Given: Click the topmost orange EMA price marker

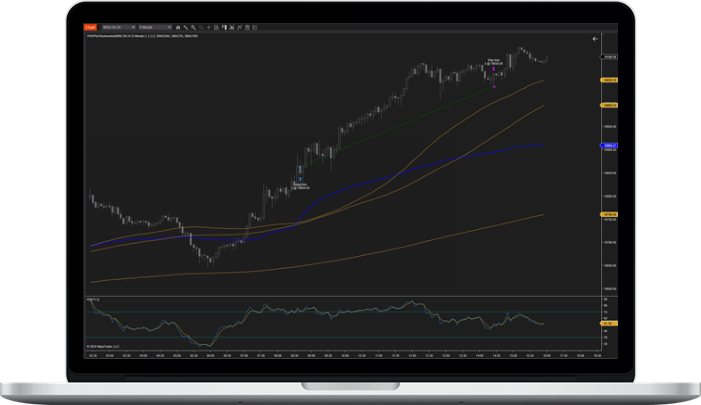Looking at the screenshot, I should 607,80.
